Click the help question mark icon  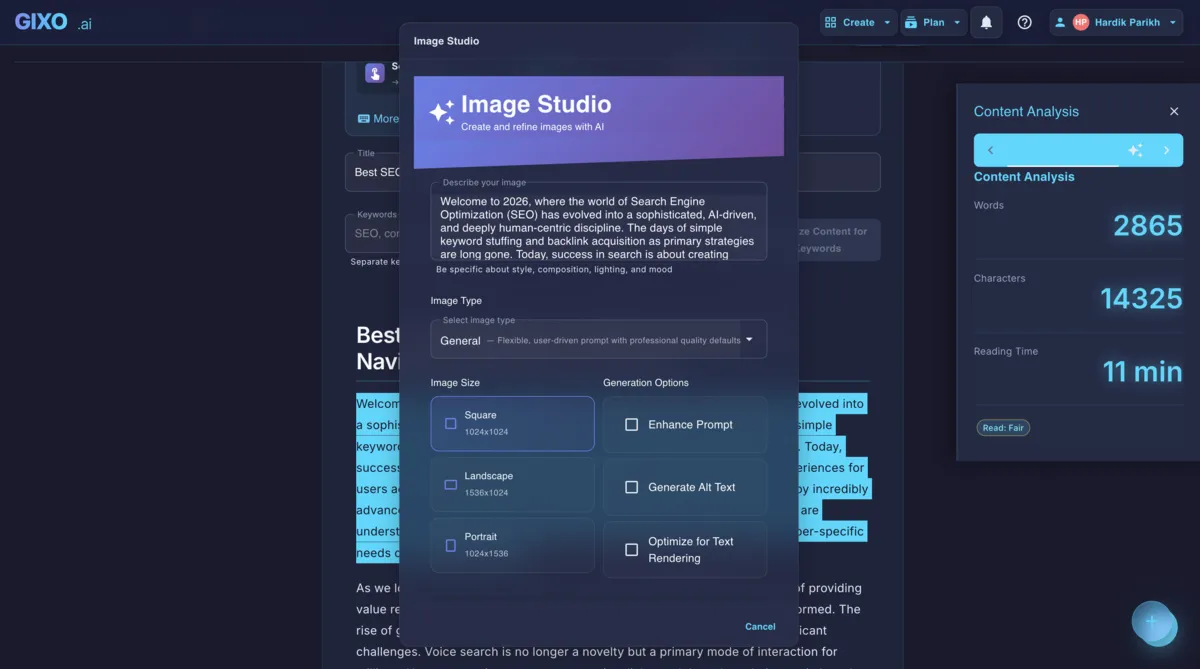(x=1024, y=21)
